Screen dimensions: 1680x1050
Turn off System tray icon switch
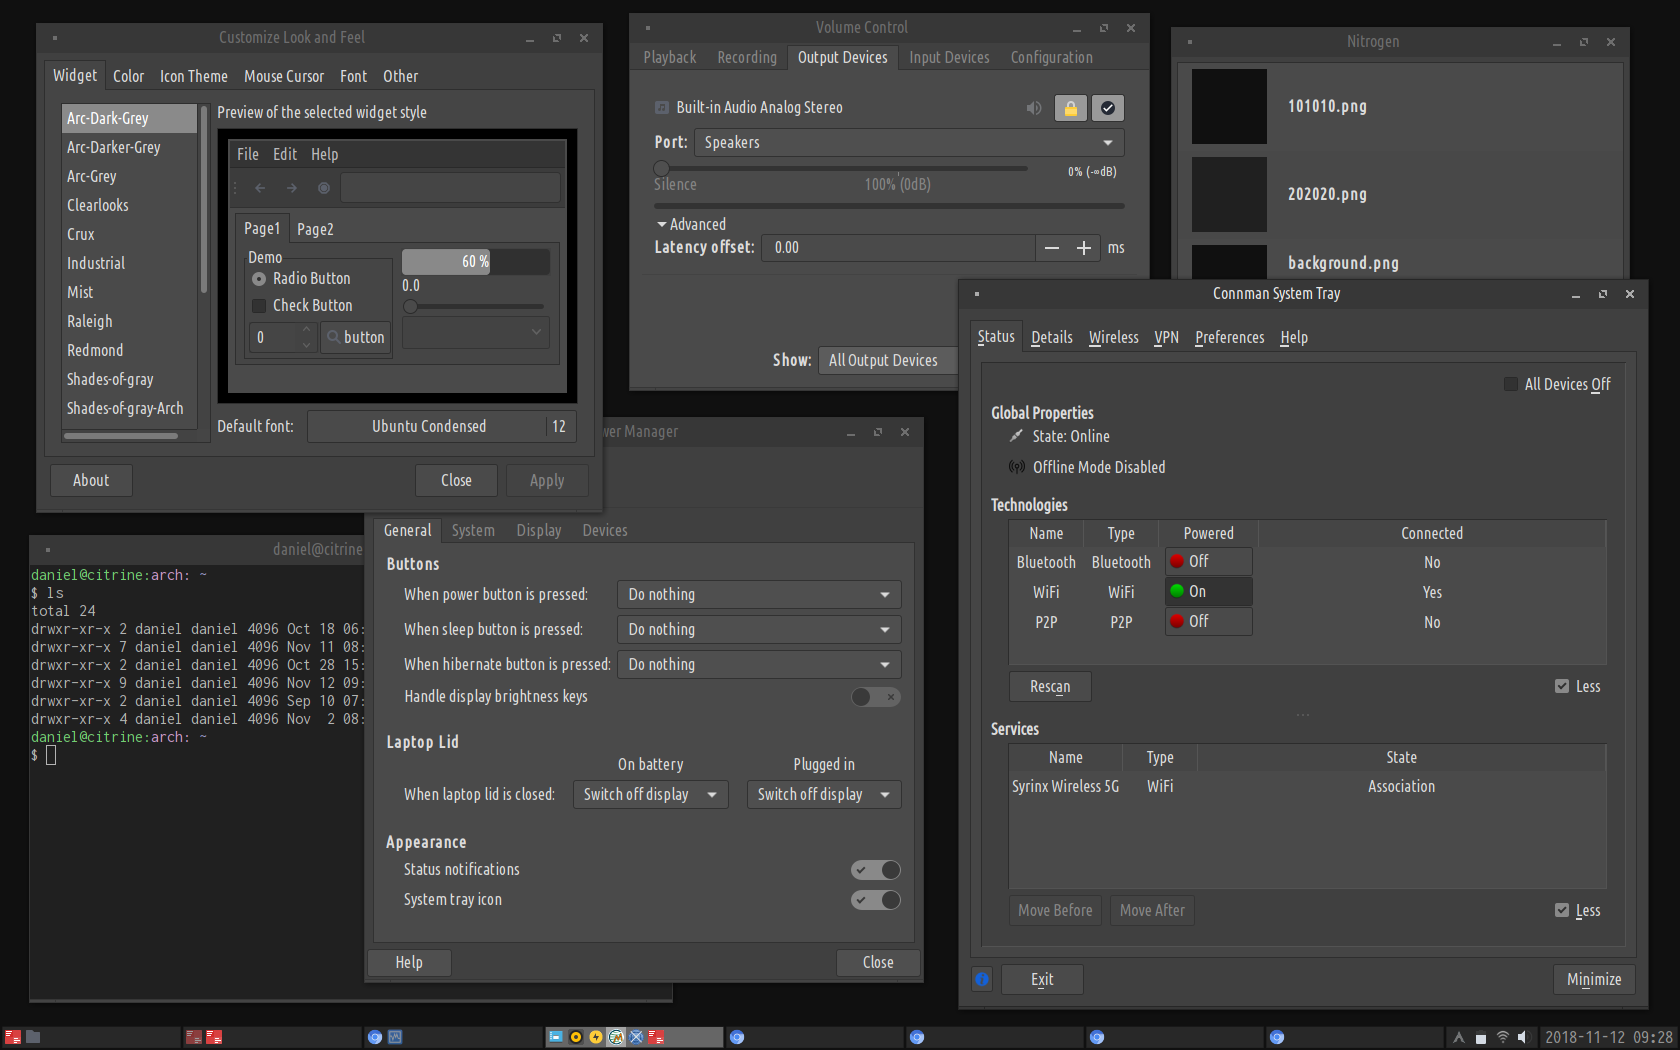875,900
